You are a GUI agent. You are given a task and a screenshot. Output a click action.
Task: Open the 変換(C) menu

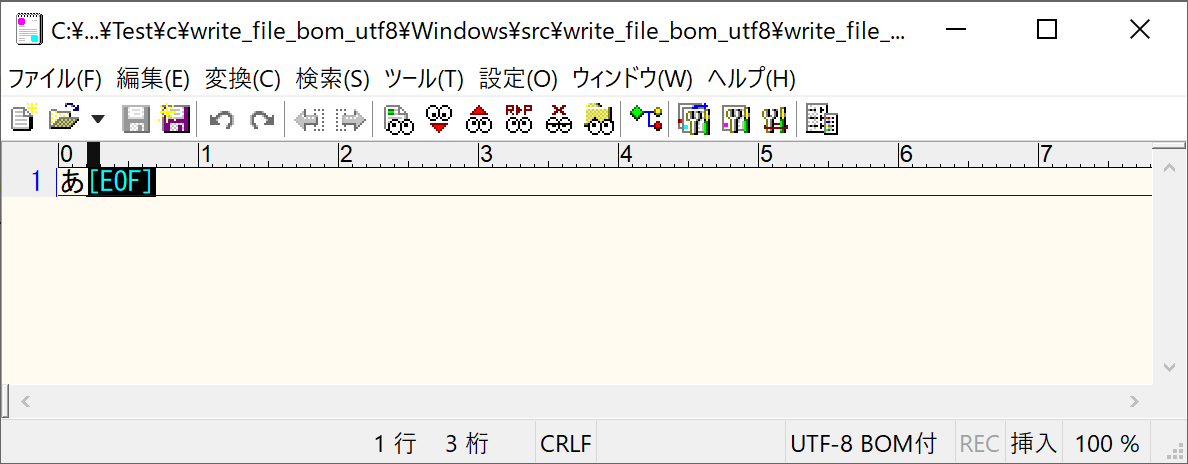click(x=242, y=78)
